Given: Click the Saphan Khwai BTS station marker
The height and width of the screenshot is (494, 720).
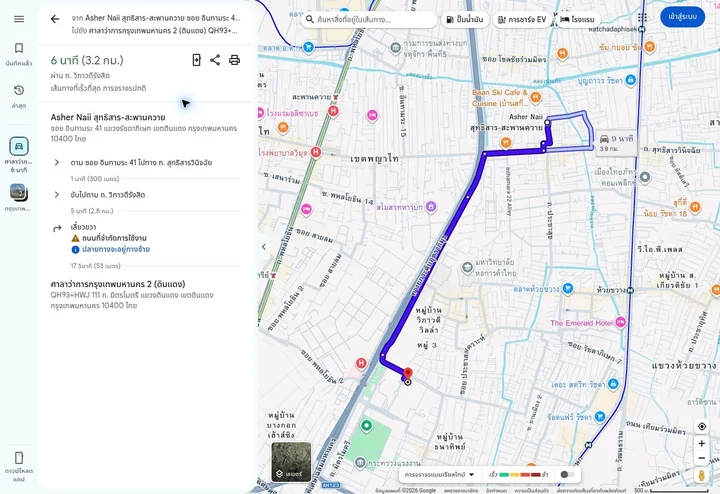Looking at the screenshot, I should tap(337, 97).
